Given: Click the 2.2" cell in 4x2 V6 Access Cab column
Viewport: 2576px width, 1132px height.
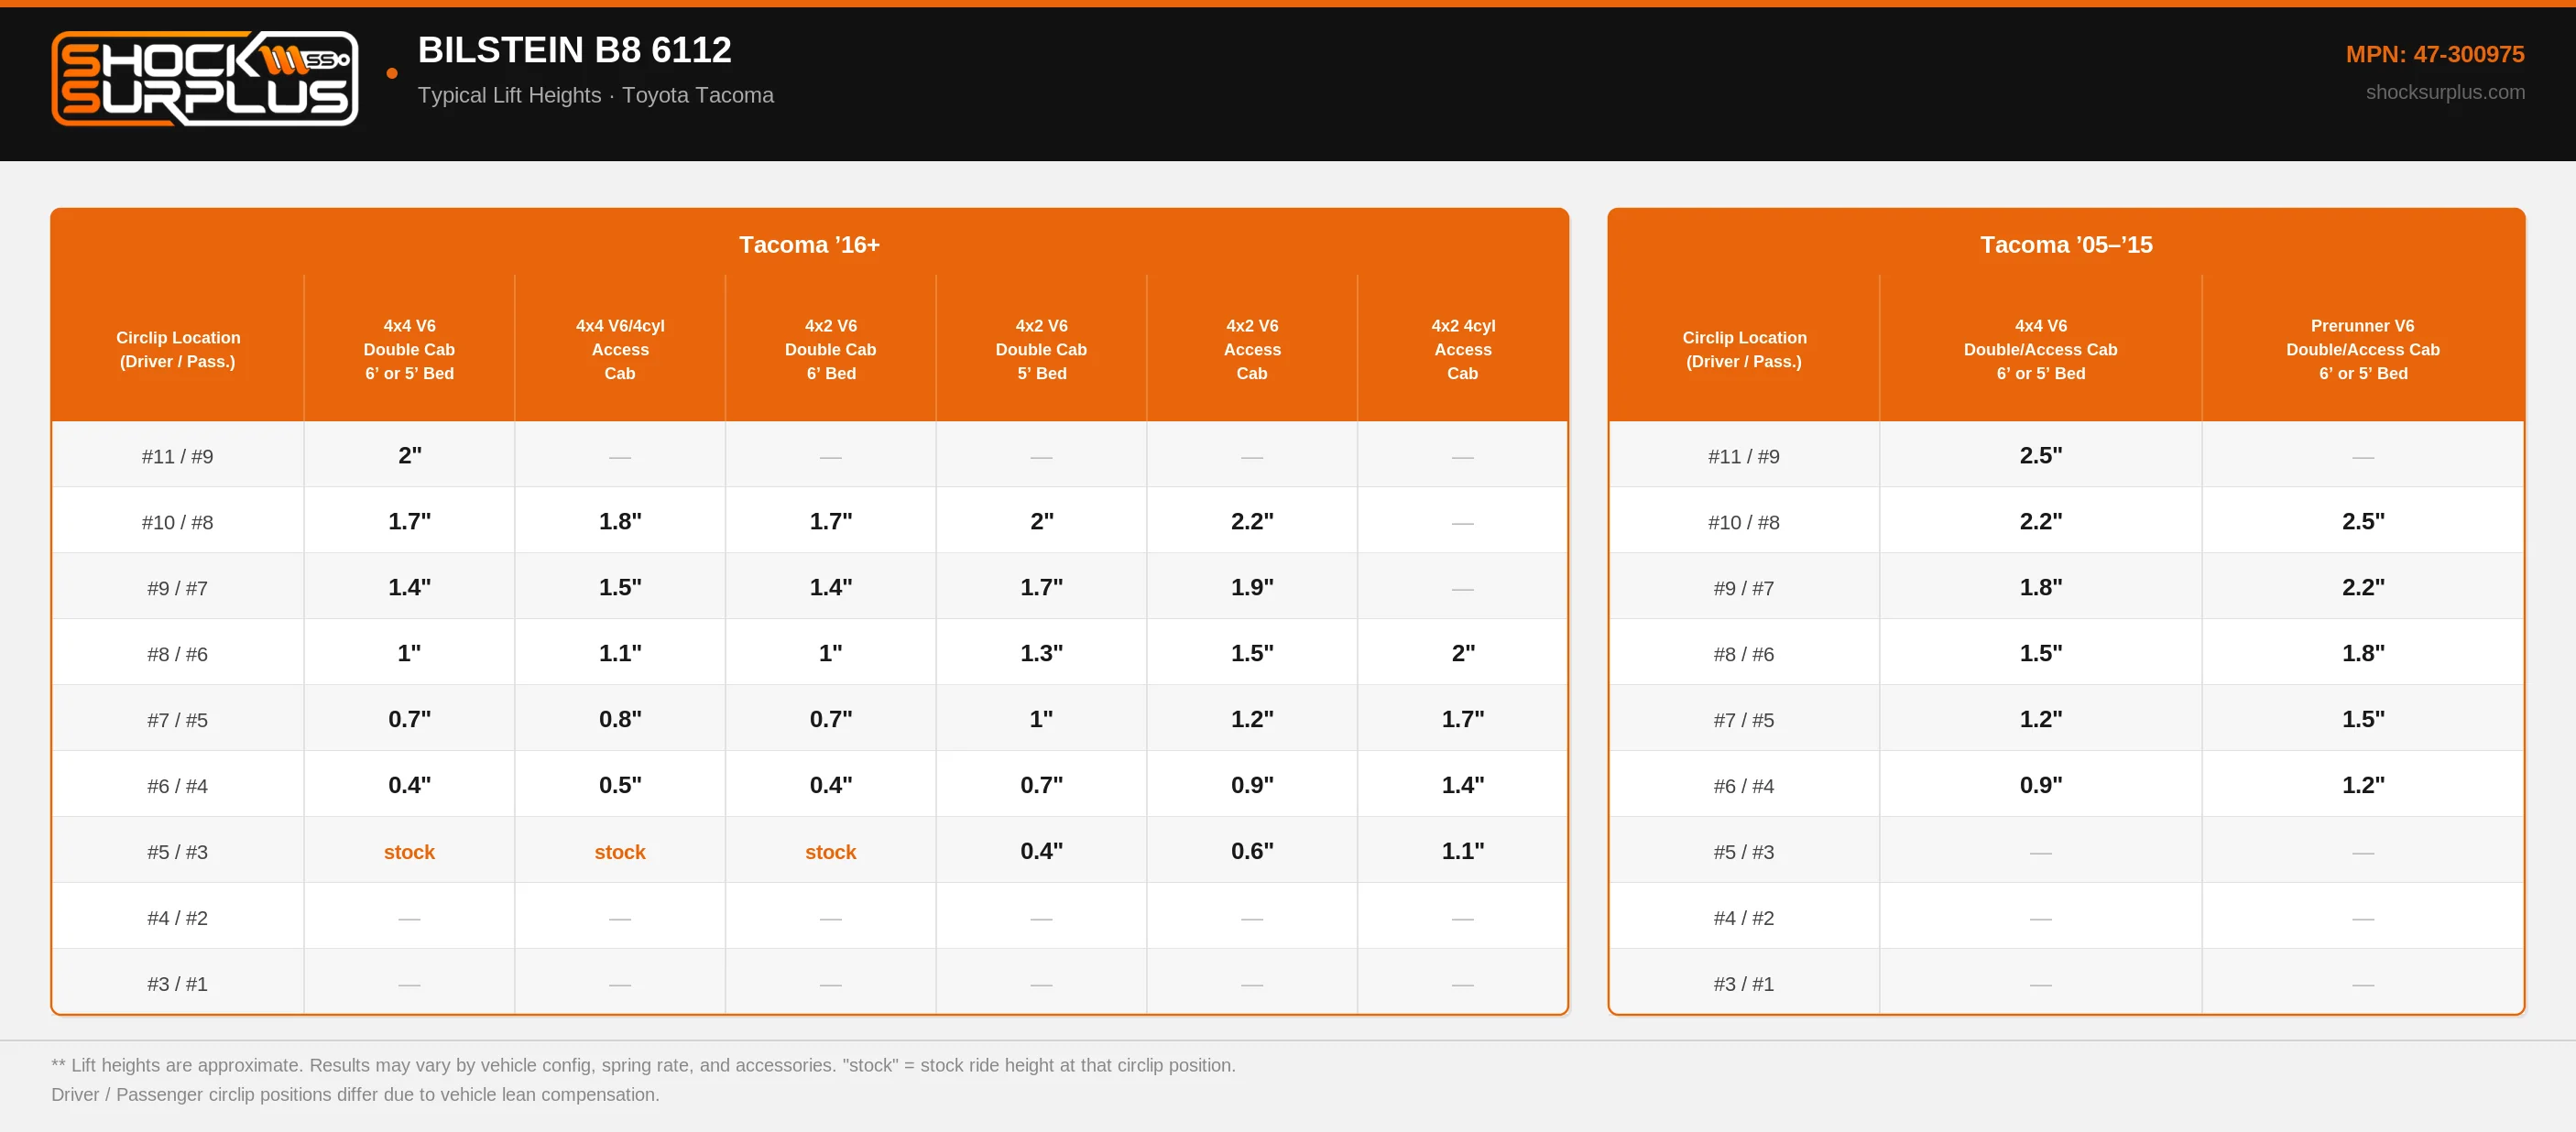Looking at the screenshot, I should click(1251, 521).
